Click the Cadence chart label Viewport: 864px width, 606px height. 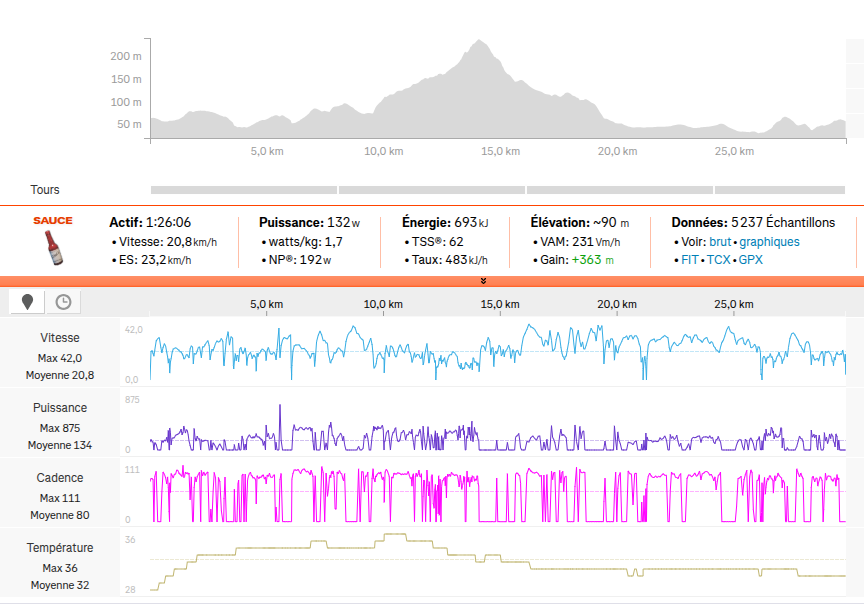[x=60, y=478]
